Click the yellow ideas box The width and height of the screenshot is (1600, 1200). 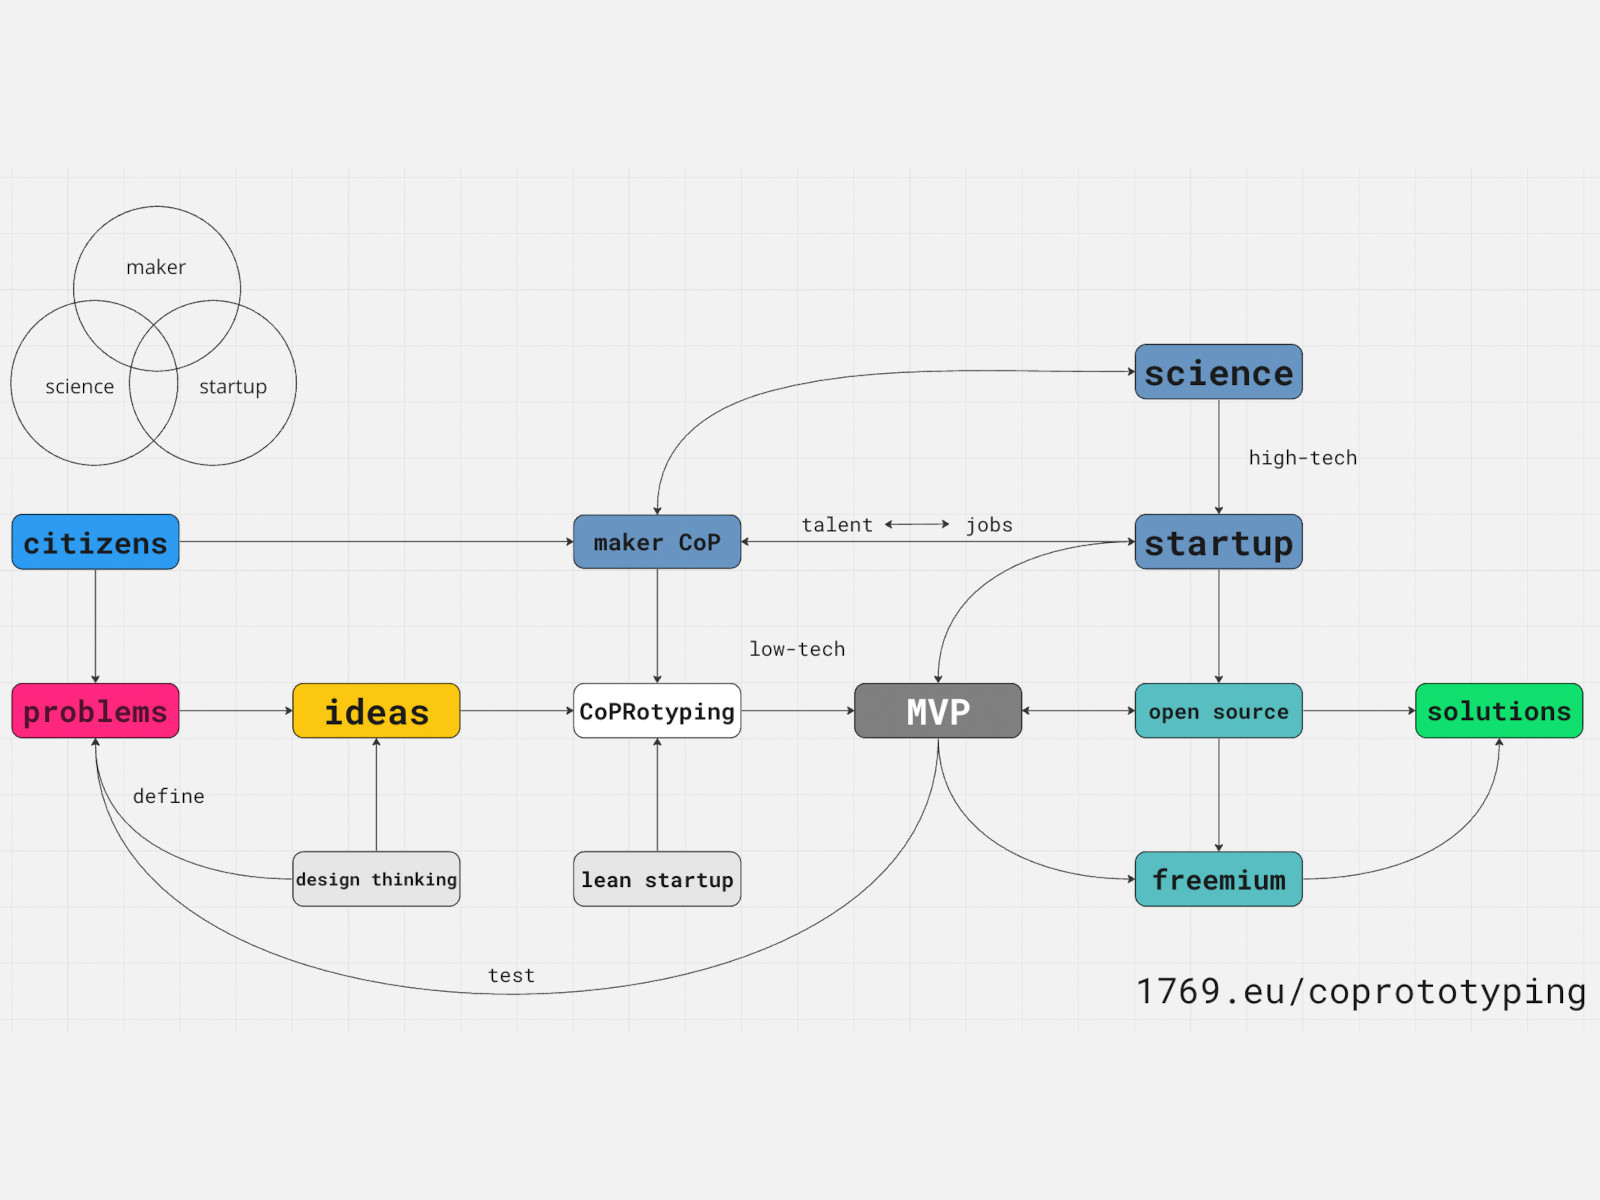point(376,711)
